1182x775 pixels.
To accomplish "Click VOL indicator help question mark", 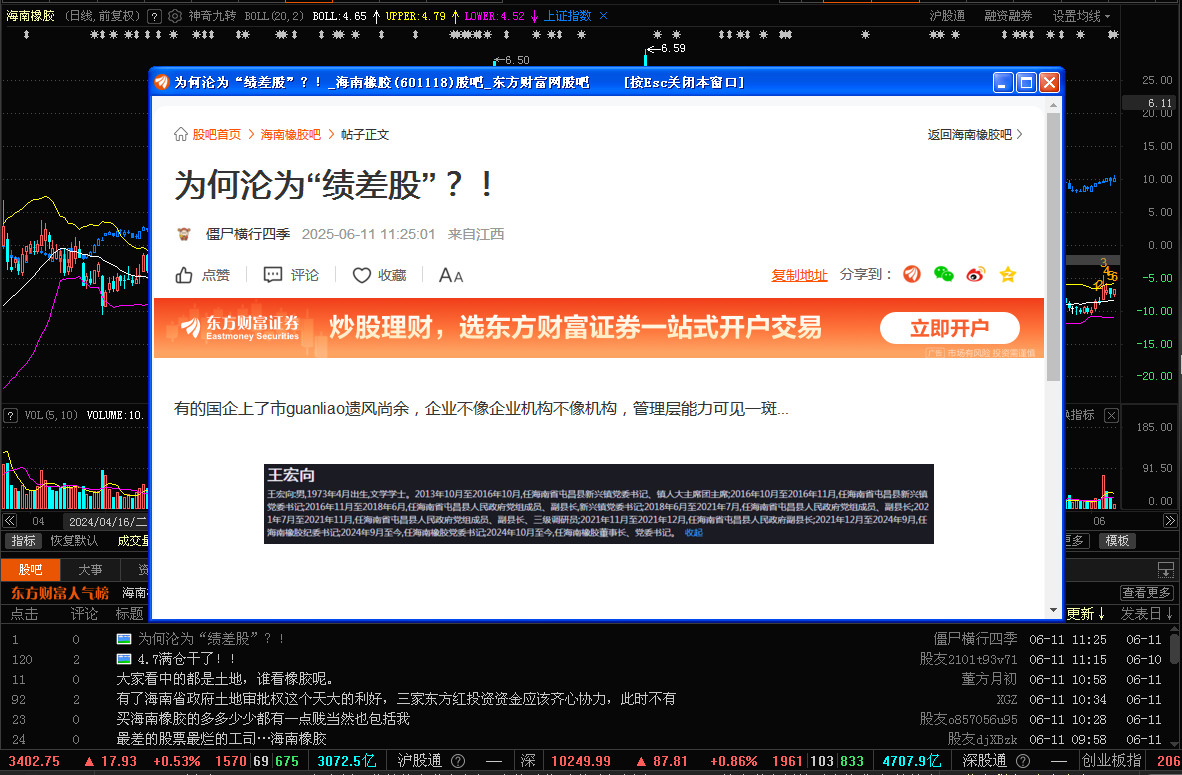I will (x=11, y=415).
